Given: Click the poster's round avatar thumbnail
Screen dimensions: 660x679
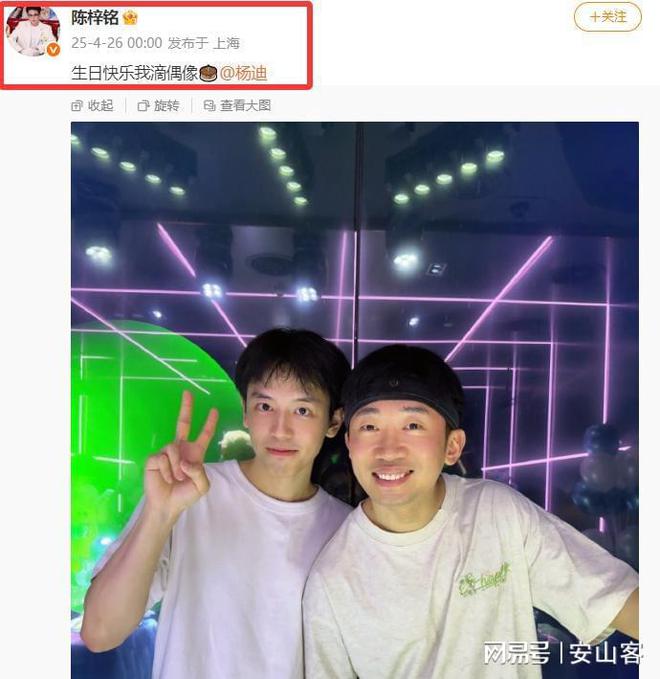Looking at the screenshot, I should pyautogui.click(x=34, y=31).
